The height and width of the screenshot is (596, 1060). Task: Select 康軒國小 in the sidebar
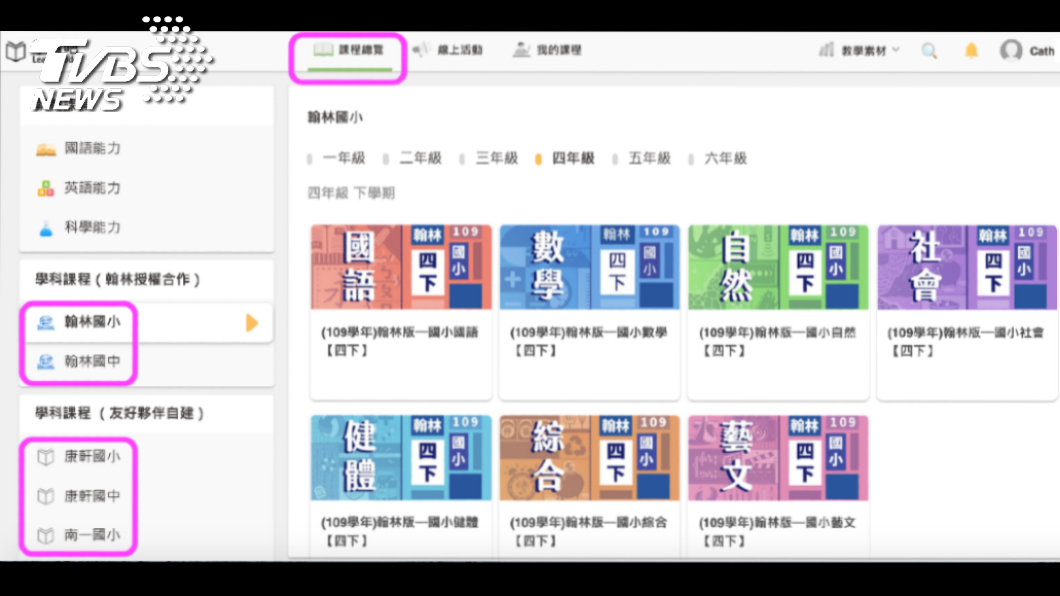point(93,456)
